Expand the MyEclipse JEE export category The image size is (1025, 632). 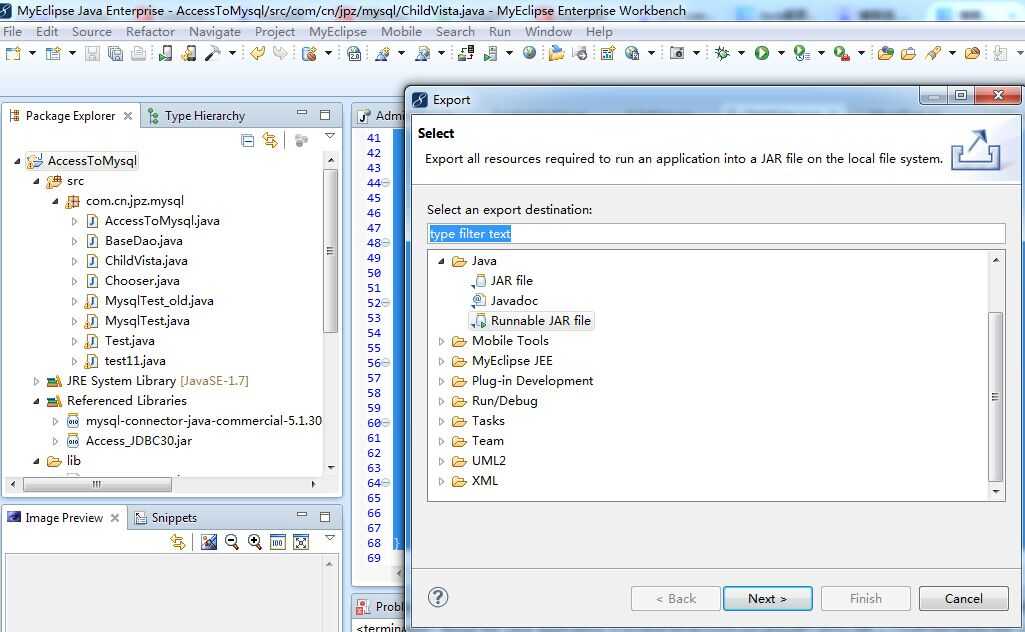pos(441,361)
